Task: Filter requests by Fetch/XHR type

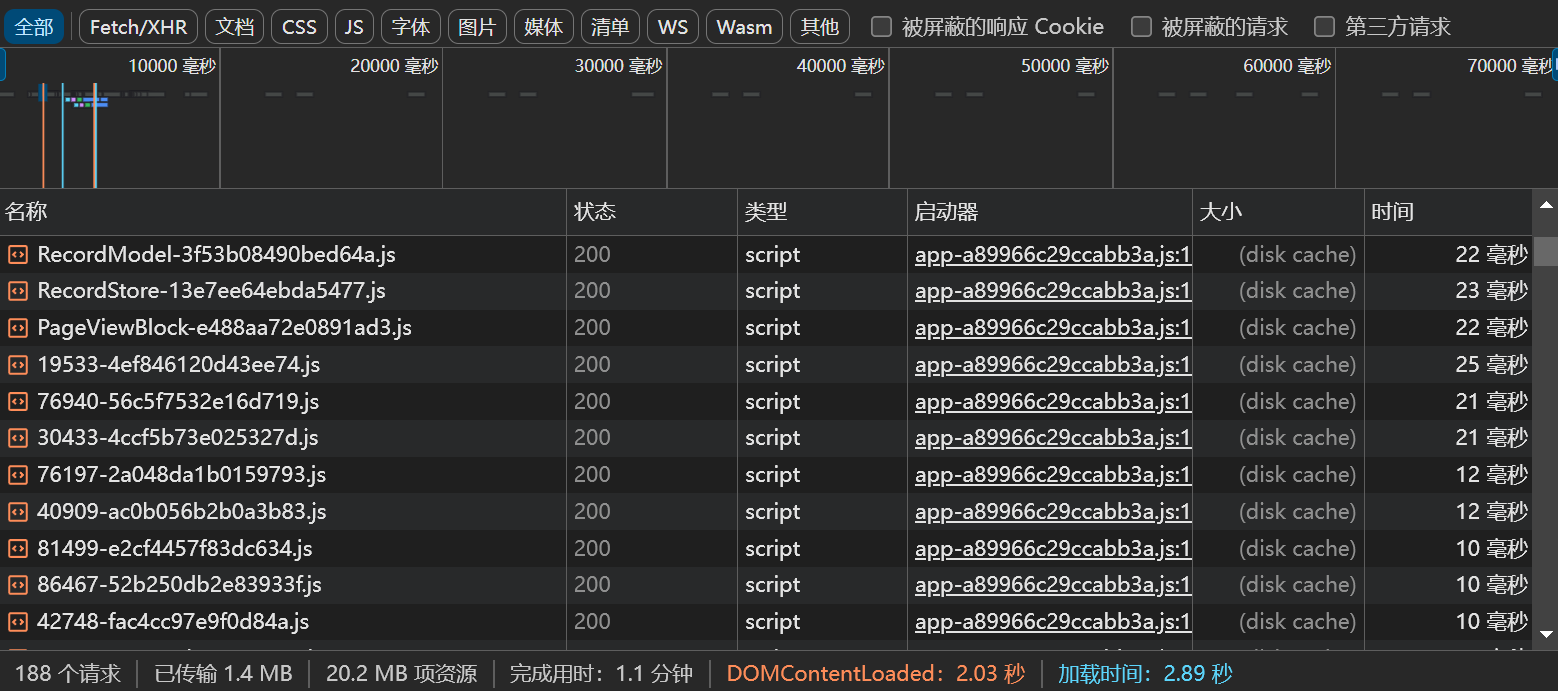Action: pyautogui.click(x=138, y=27)
